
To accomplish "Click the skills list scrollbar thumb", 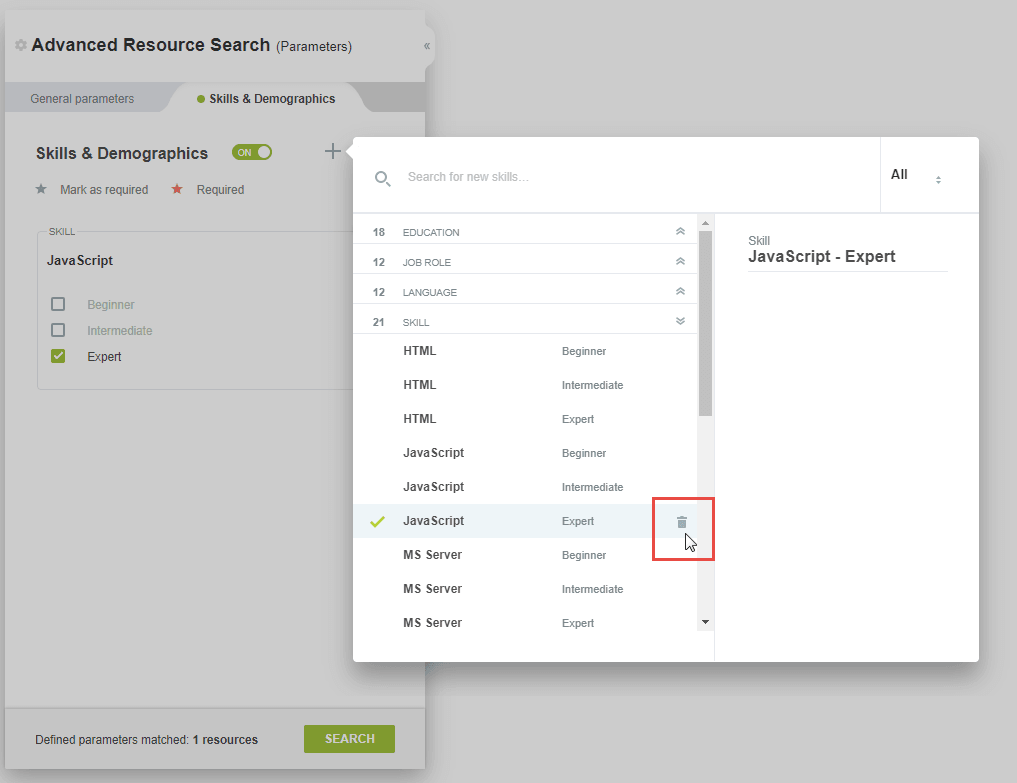I will (x=706, y=323).
